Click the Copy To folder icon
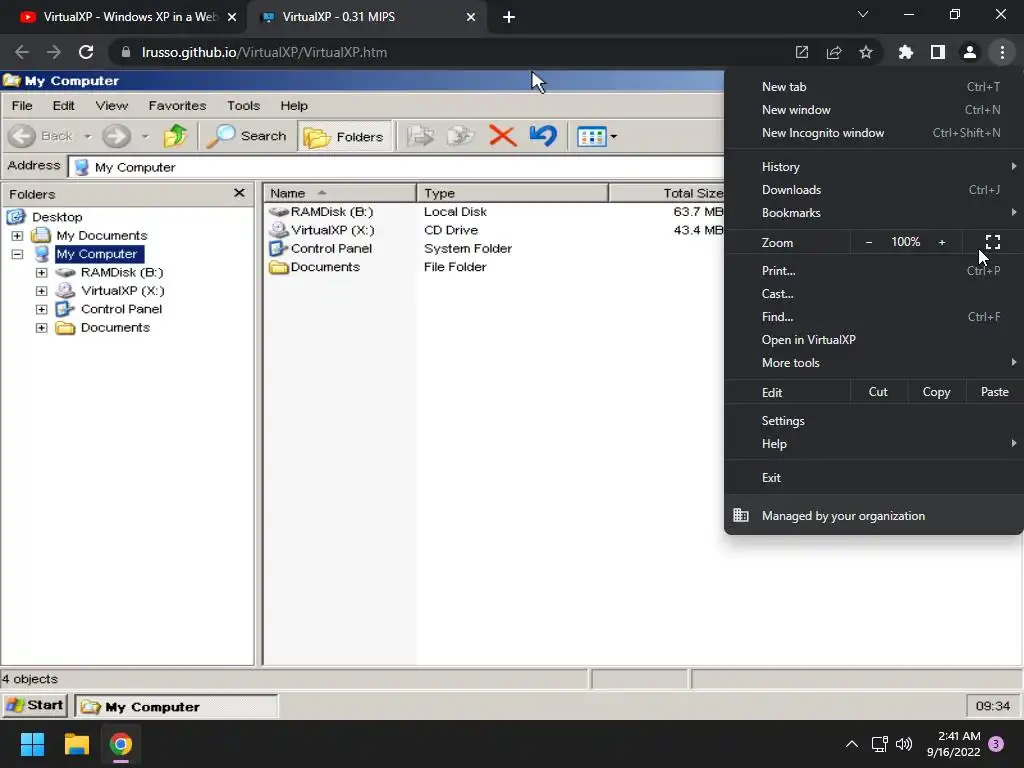 [x=460, y=136]
